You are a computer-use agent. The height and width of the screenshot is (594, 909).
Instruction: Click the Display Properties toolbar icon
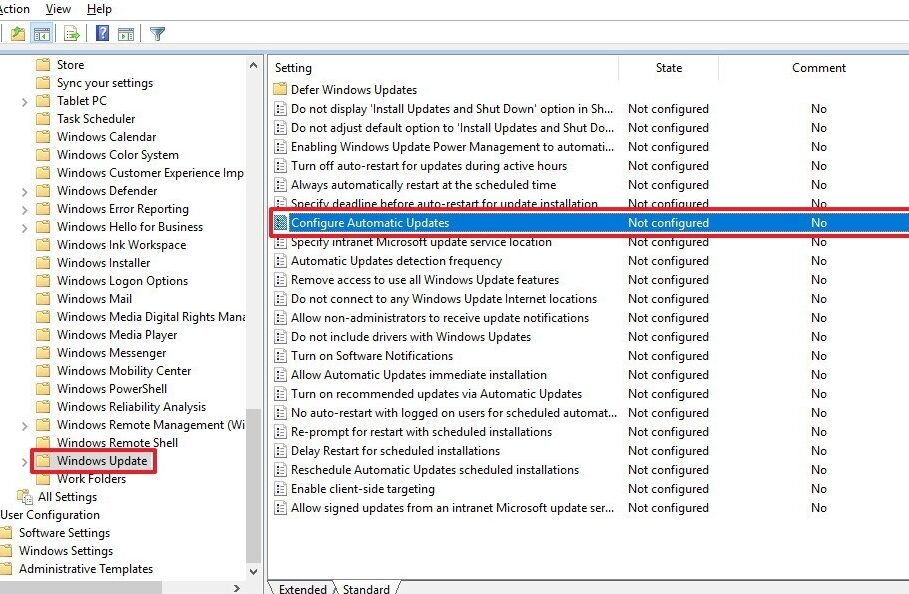[x=128, y=32]
